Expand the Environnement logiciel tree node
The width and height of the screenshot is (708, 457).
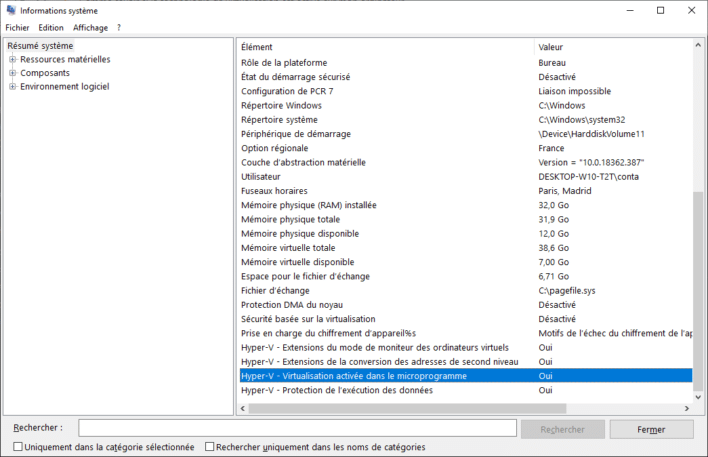pos(12,87)
